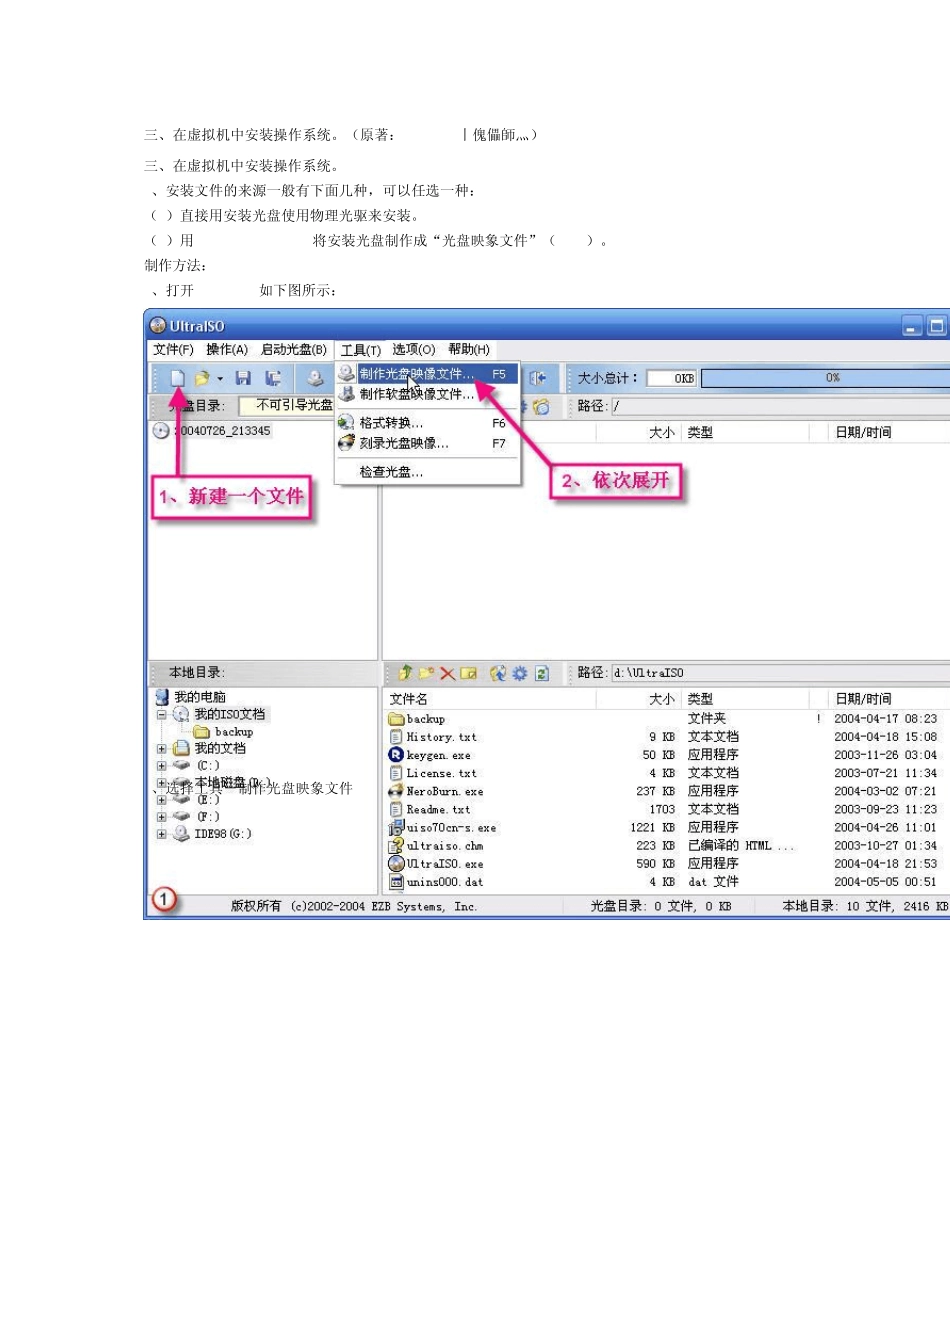
Task: Click the rename folder icon in local toolbar
Action: (468, 673)
